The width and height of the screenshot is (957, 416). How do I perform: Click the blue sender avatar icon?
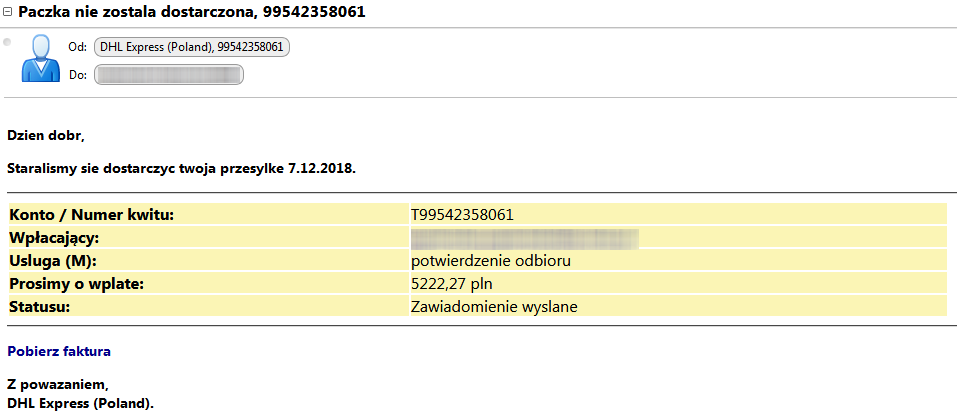[x=41, y=58]
